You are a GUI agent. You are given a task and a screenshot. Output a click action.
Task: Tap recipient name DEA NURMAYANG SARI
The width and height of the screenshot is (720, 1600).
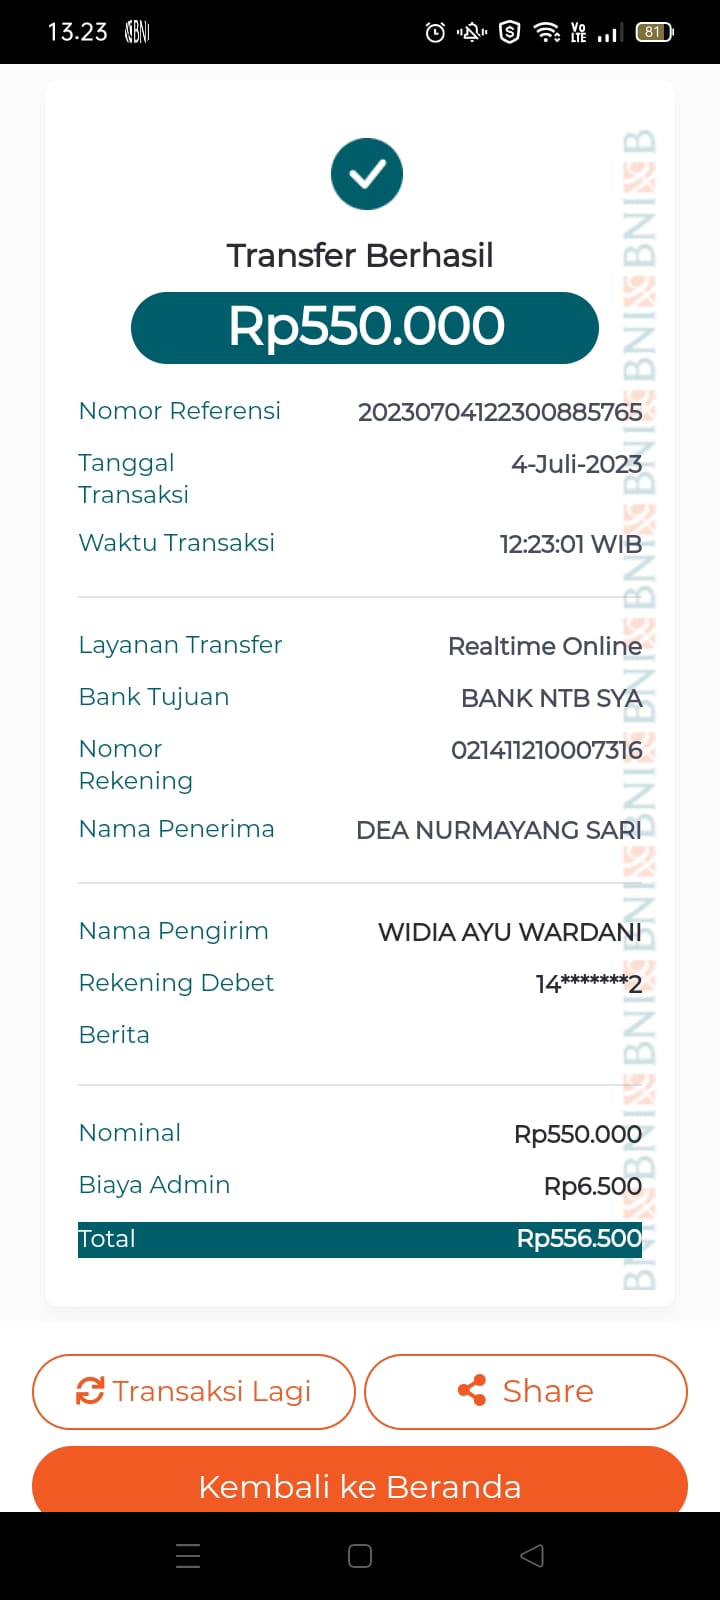click(499, 830)
